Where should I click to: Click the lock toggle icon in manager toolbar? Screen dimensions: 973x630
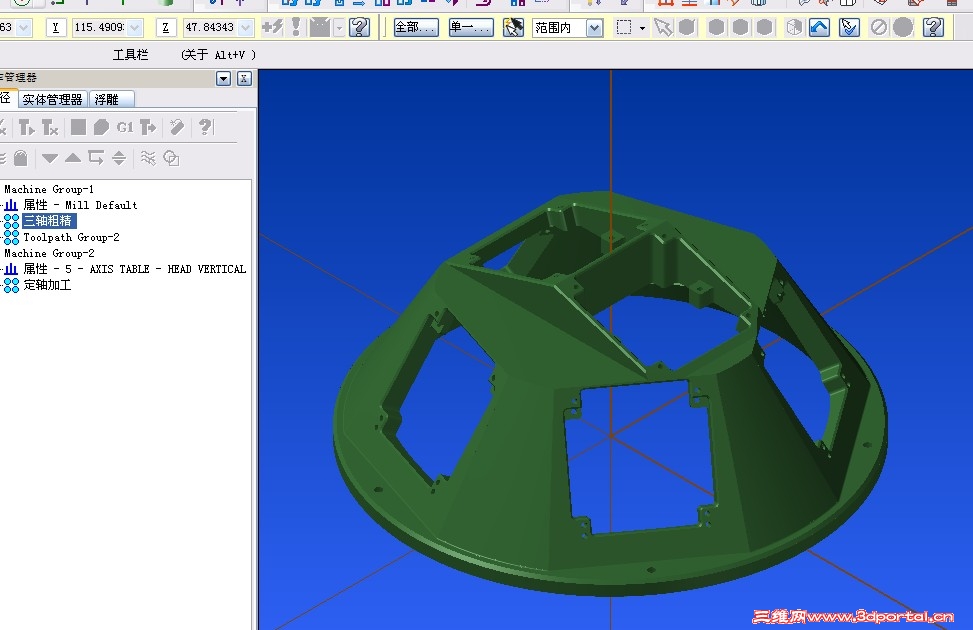20,158
